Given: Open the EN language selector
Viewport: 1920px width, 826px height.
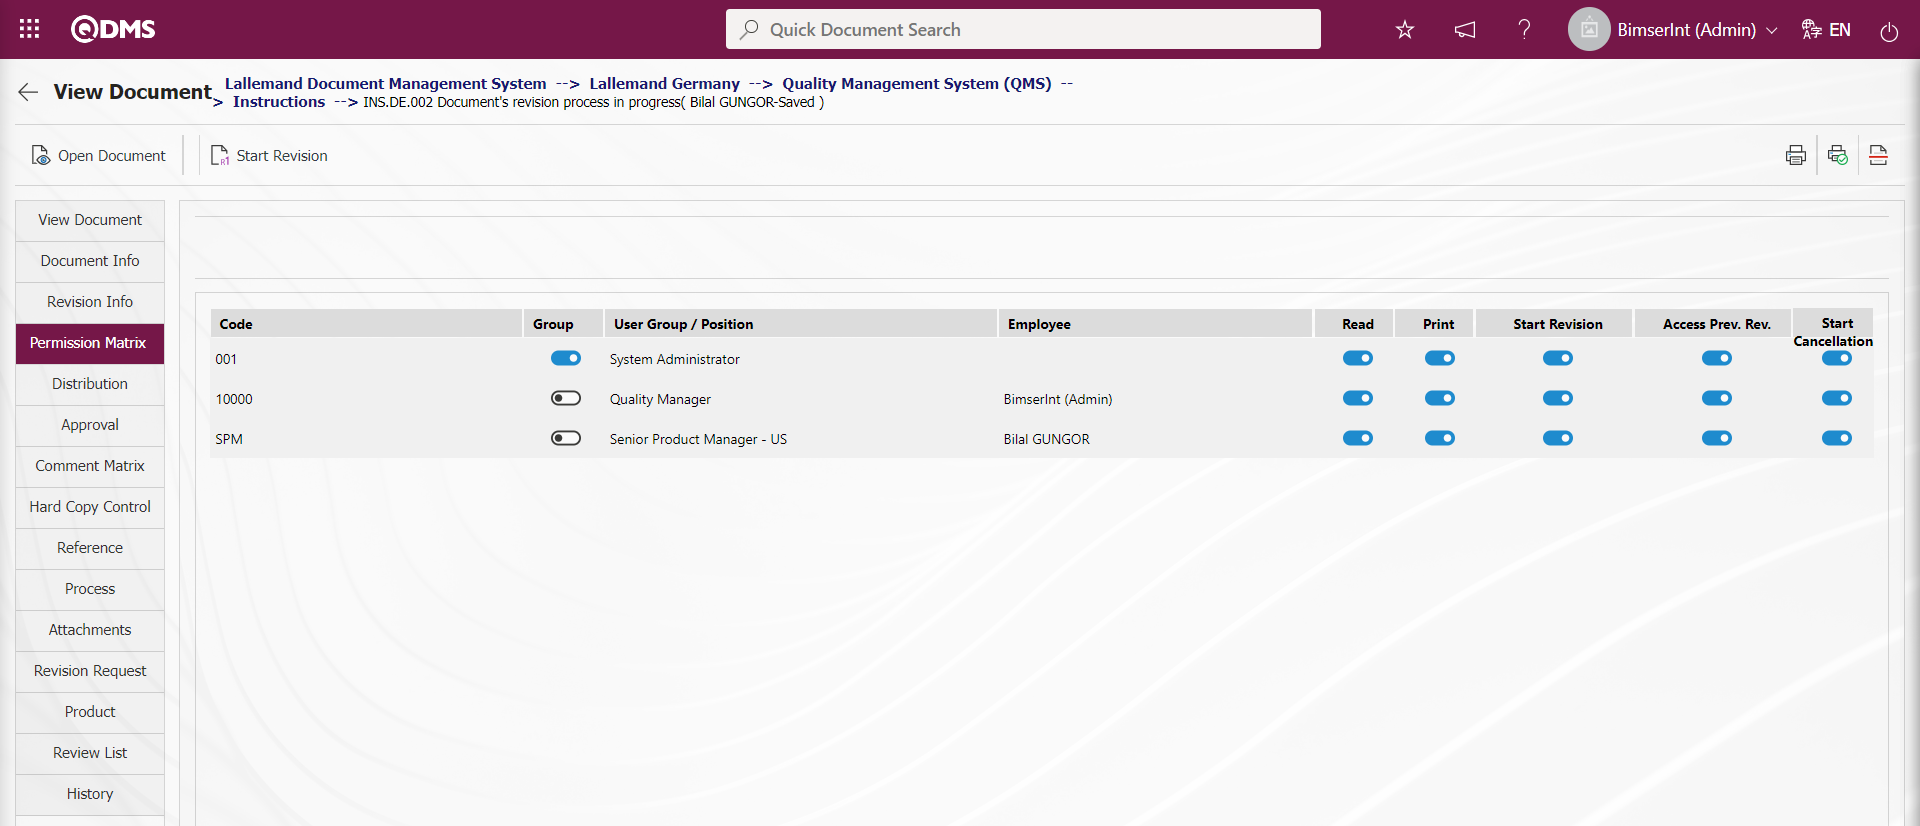Looking at the screenshot, I should pyautogui.click(x=1840, y=30).
